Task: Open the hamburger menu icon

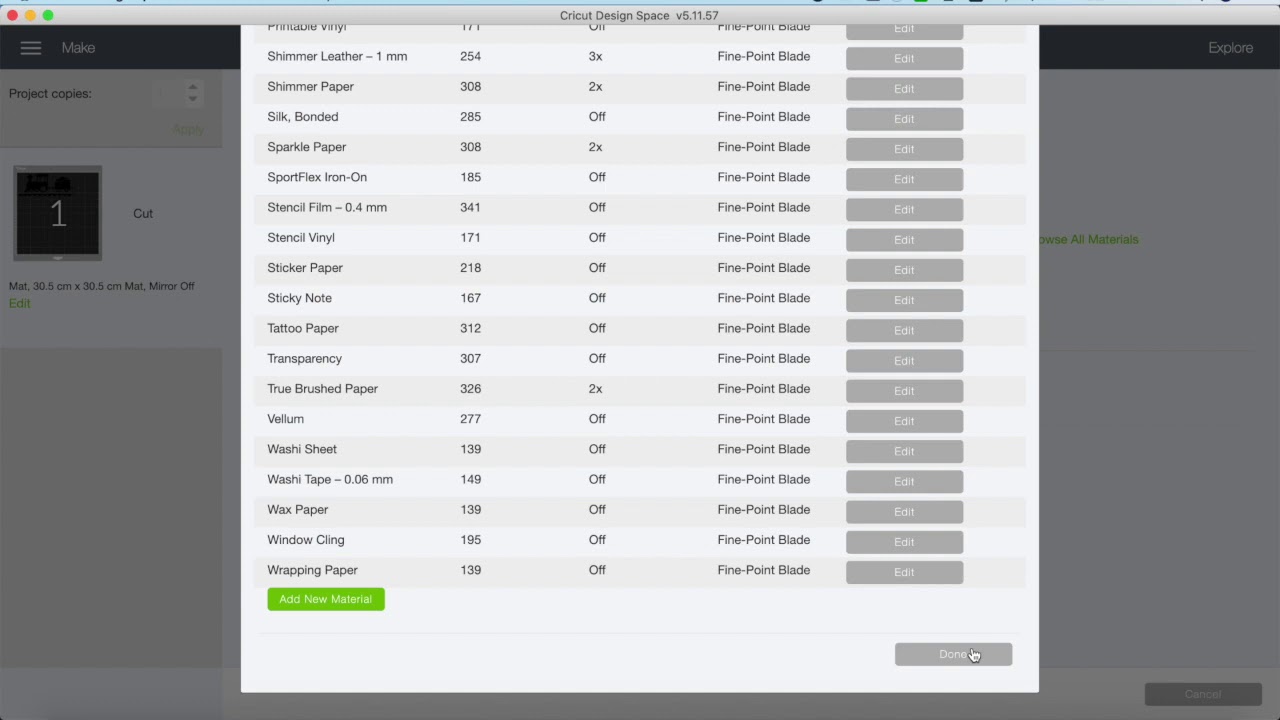Action: 31,48
